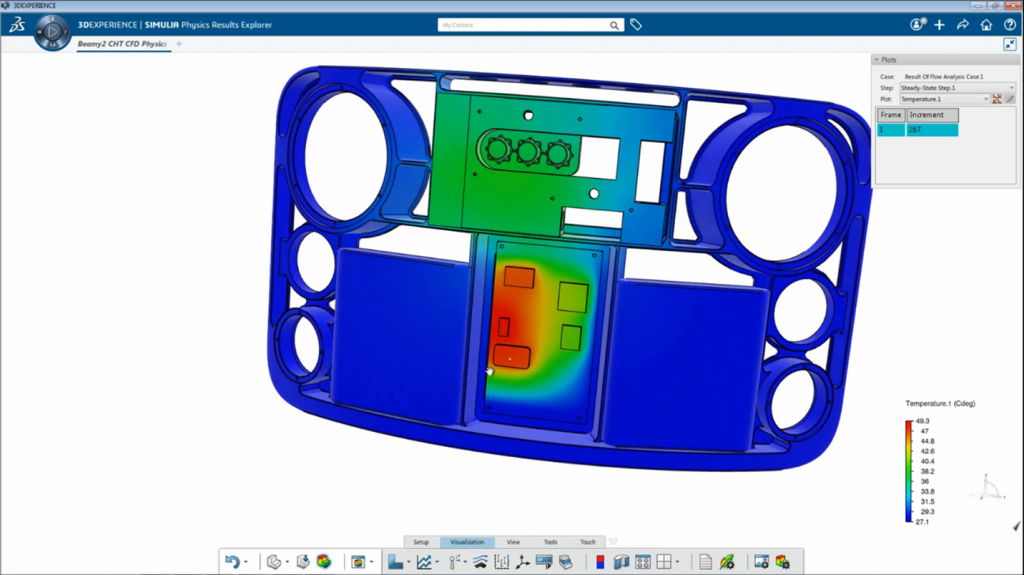The width and height of the screenshot is (1024, 575).
Task: Open the Help question mark icon
Action: tap(1009, 25)
